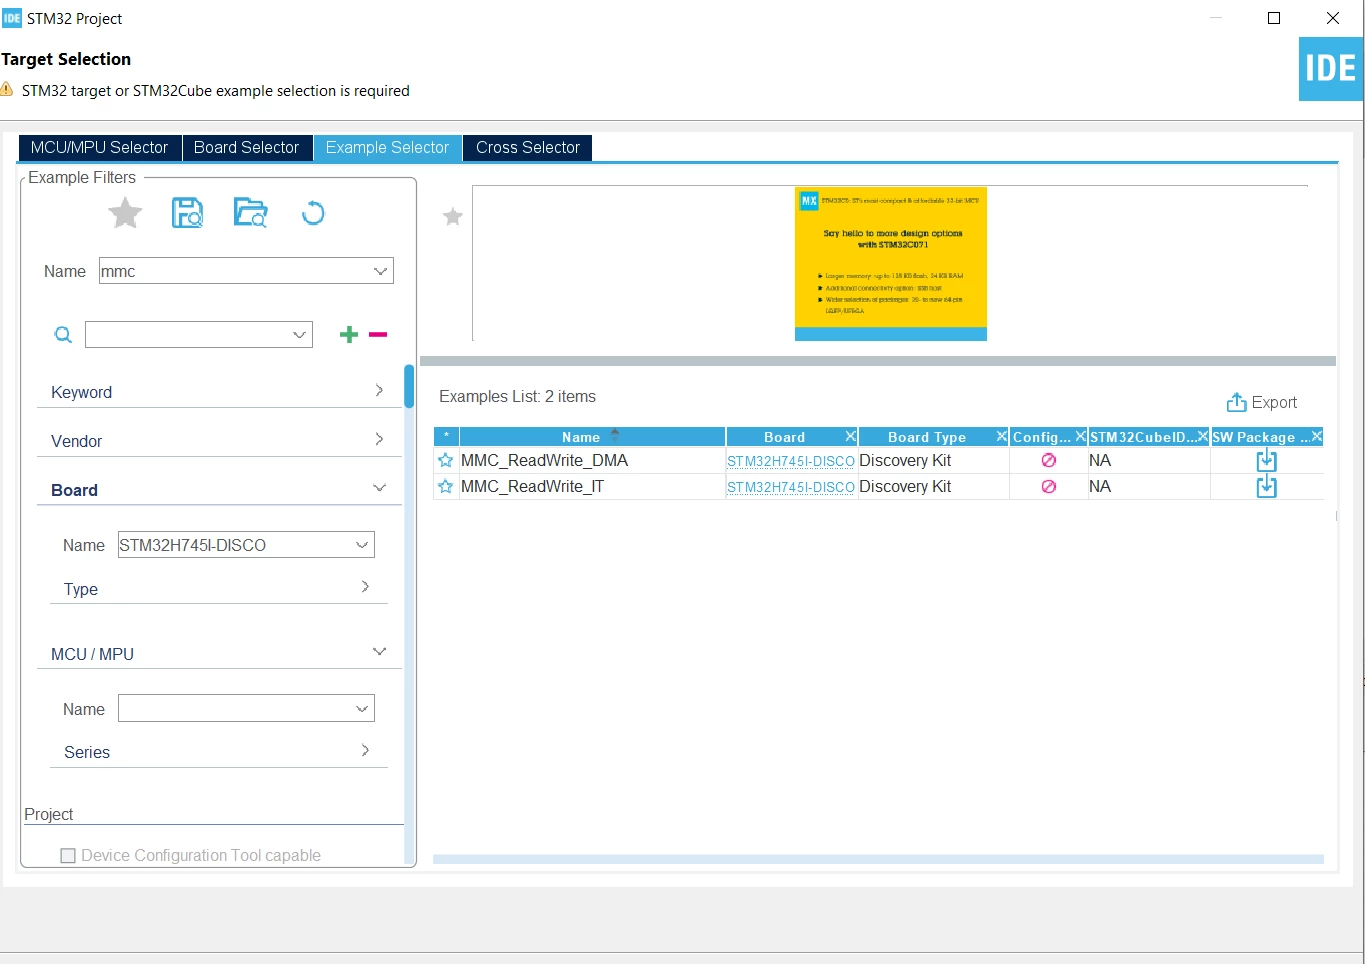Image resolution: width=1365 pixels, height=964 pixels.
Task: Reset all example filters
Action: [x=313, y=213]
